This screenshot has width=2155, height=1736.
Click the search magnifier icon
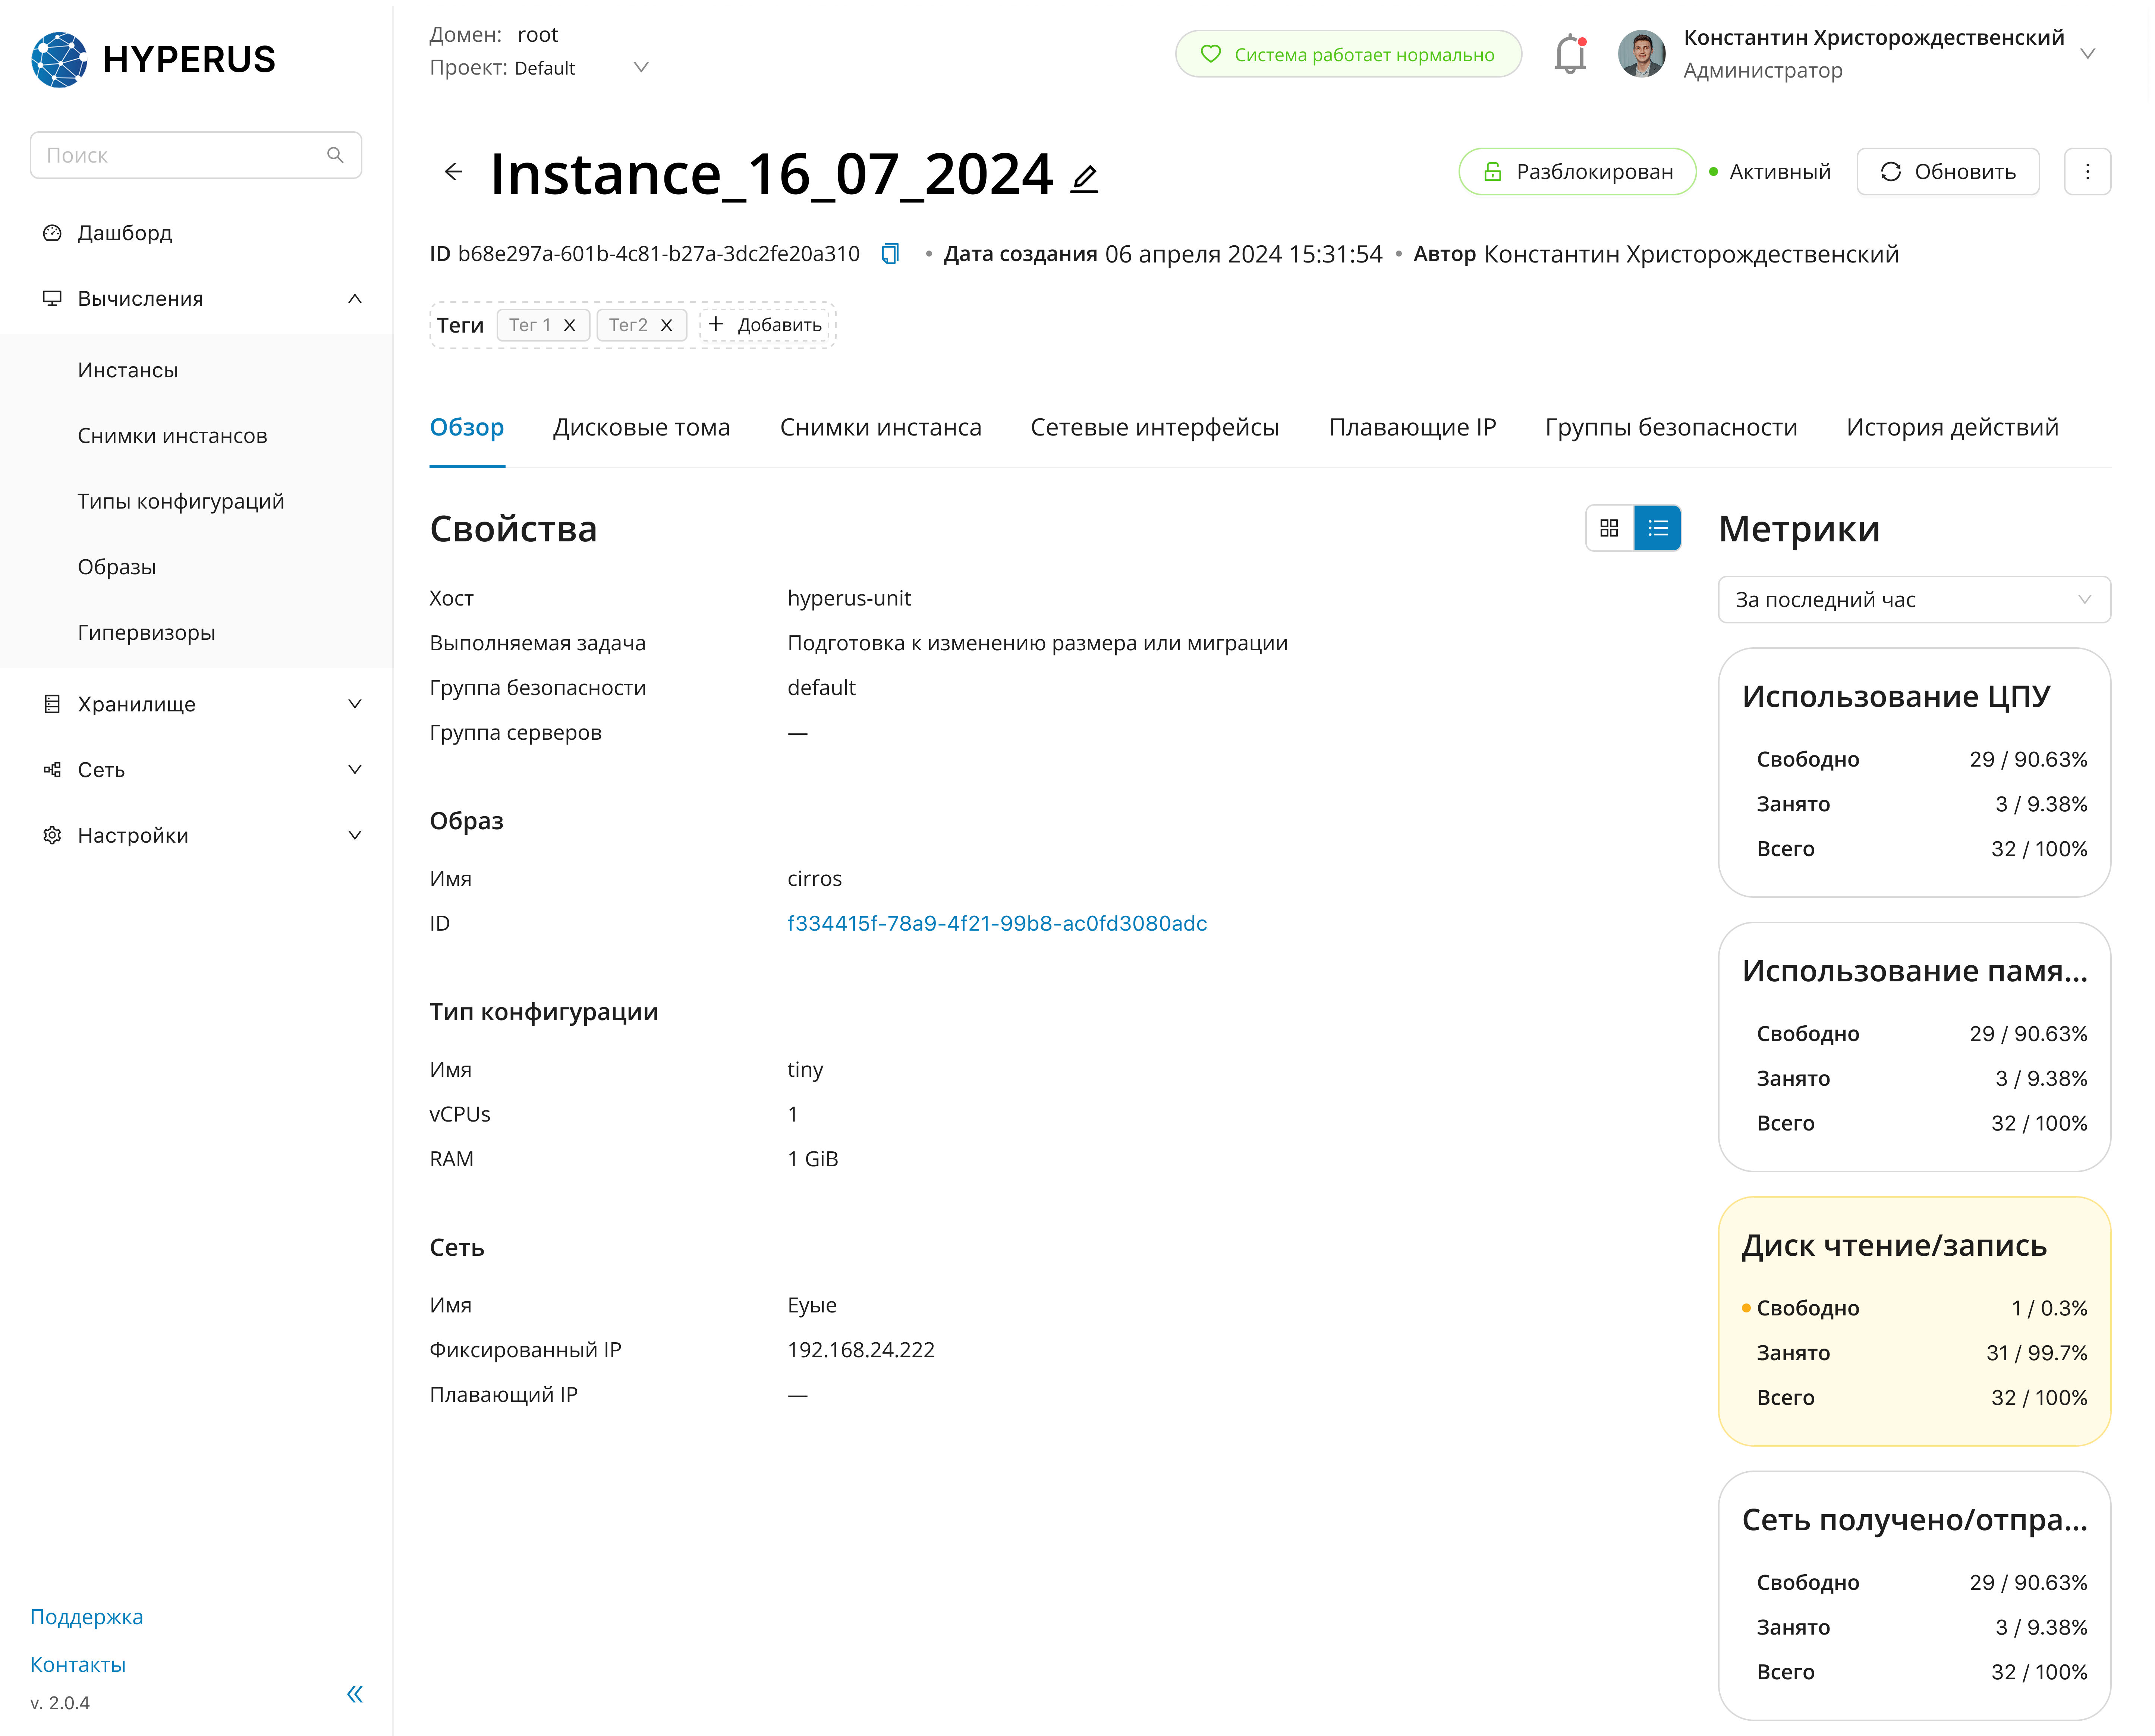tap(335, 155)
